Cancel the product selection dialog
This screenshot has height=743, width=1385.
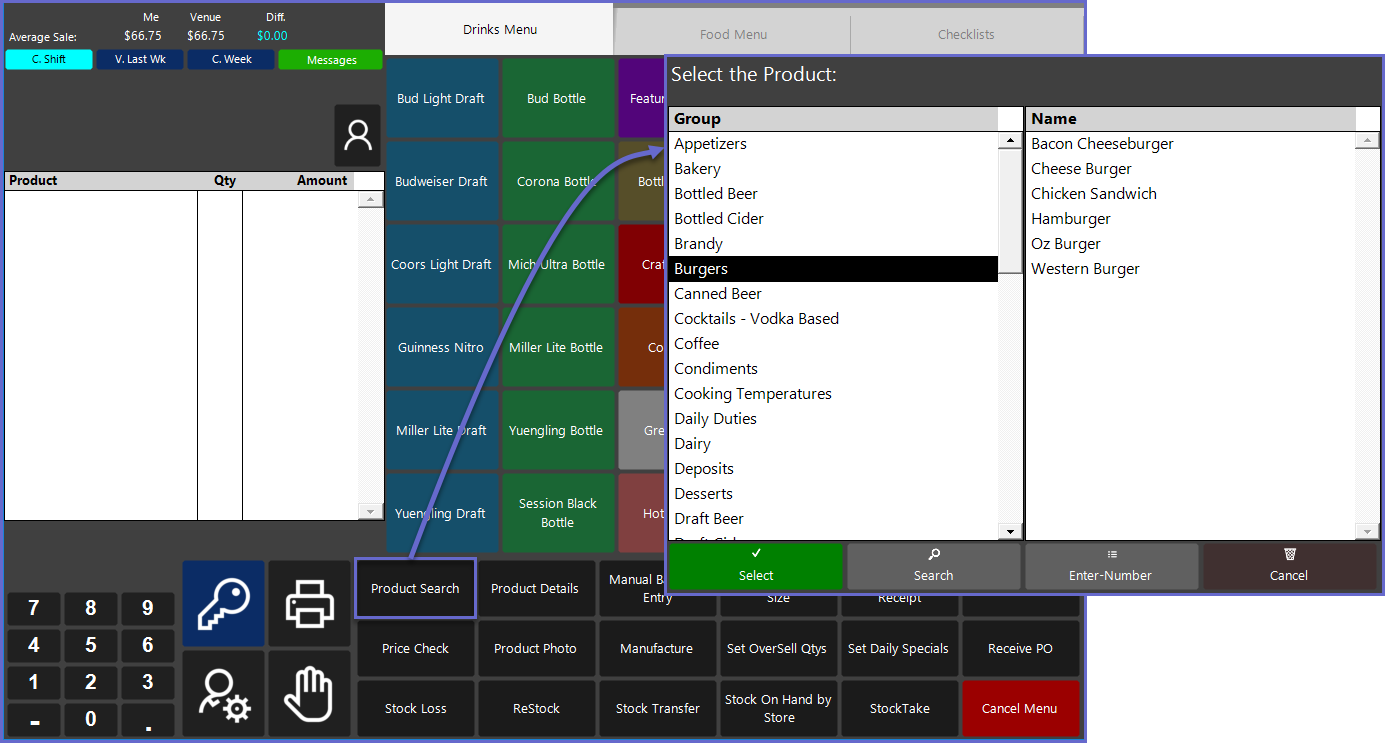(1288, 566)
